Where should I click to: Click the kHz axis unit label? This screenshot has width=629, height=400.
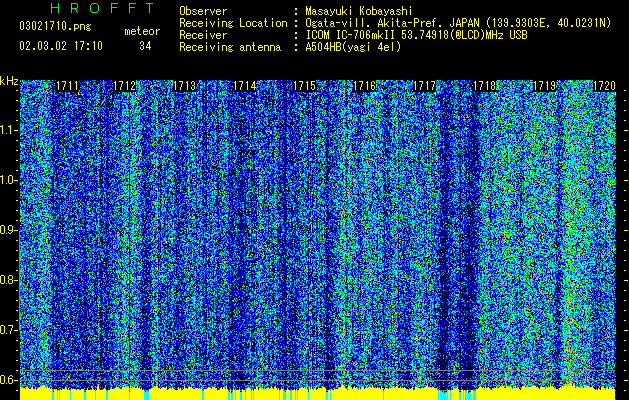[x=9, y=81]
